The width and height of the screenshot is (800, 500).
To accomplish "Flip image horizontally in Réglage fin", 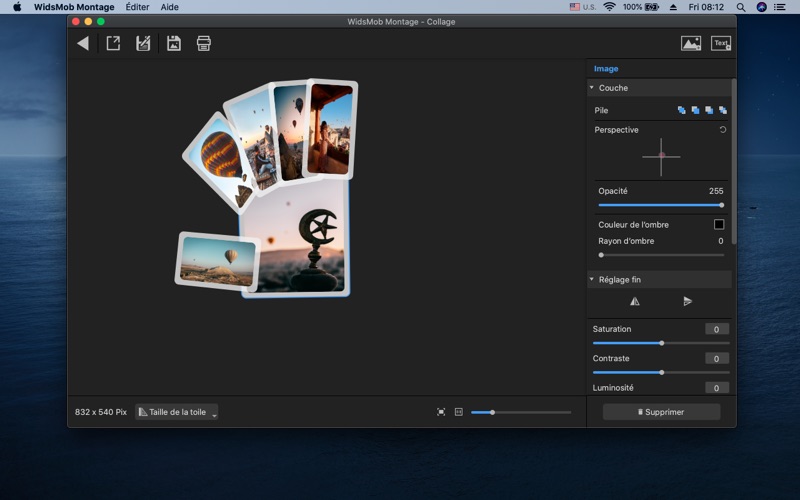I will pos(635,302).
